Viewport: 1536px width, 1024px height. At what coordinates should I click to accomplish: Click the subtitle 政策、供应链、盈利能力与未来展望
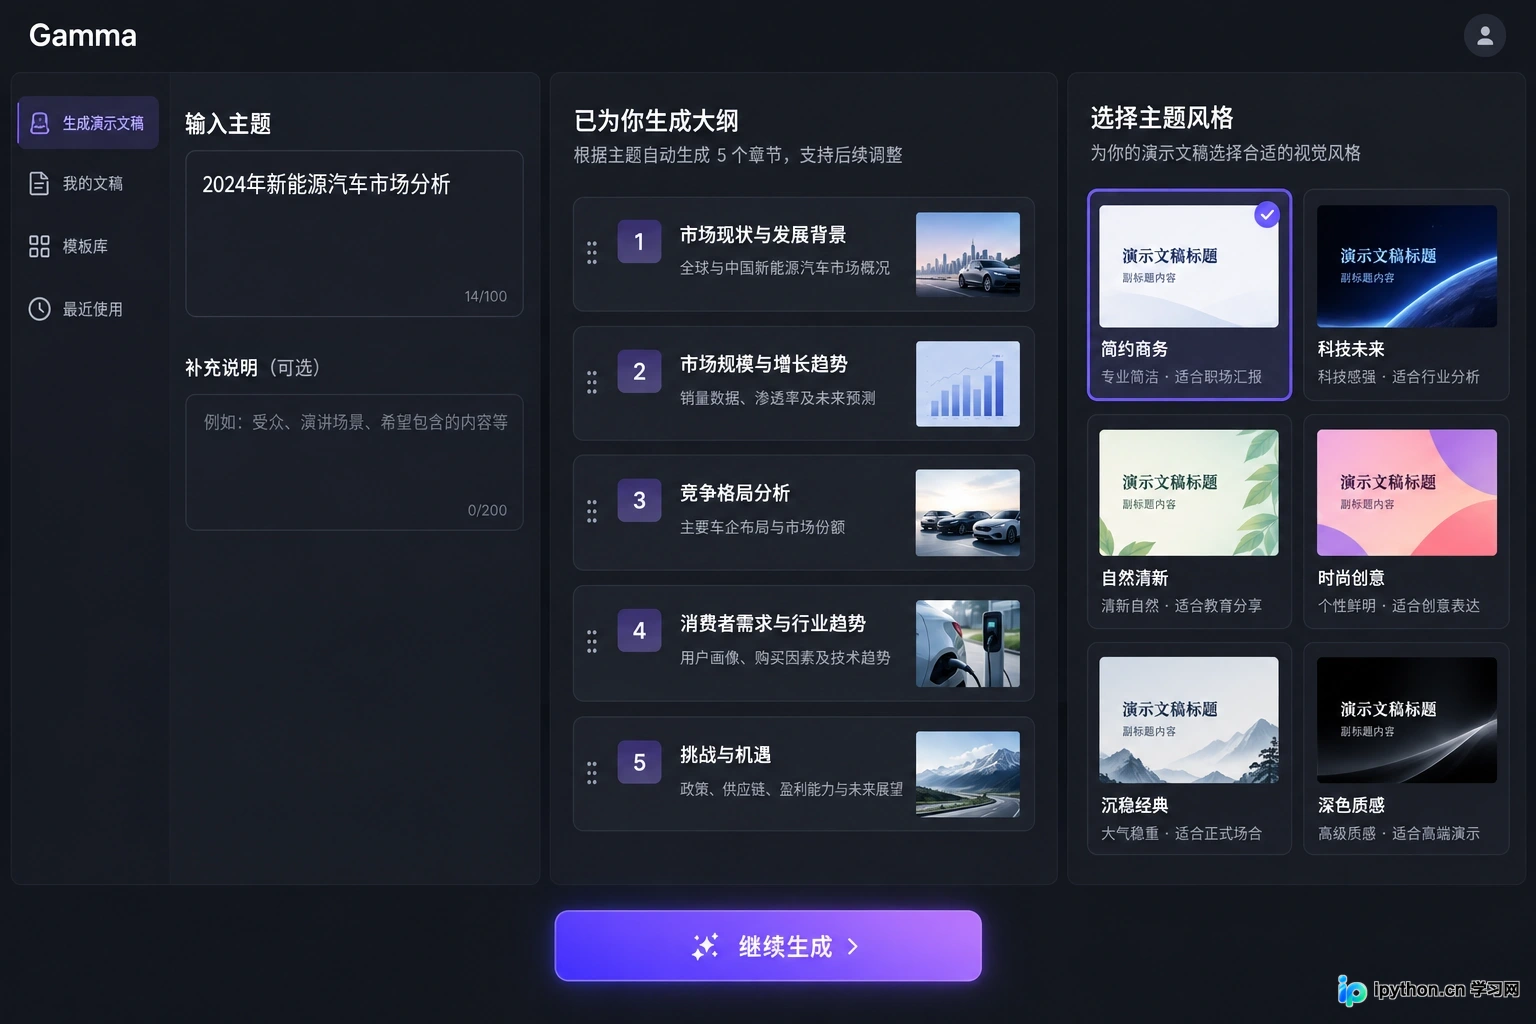791,789
